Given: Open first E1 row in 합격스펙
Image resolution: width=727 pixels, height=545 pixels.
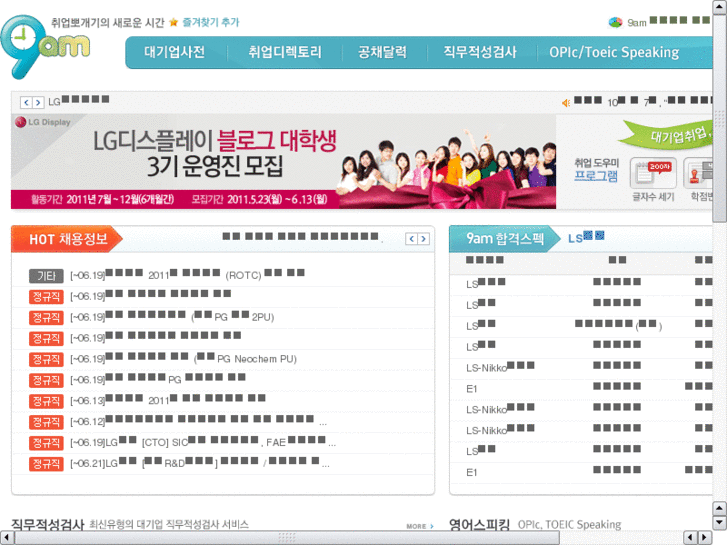Looking at the screenshot, I should [x=472, y=389].
